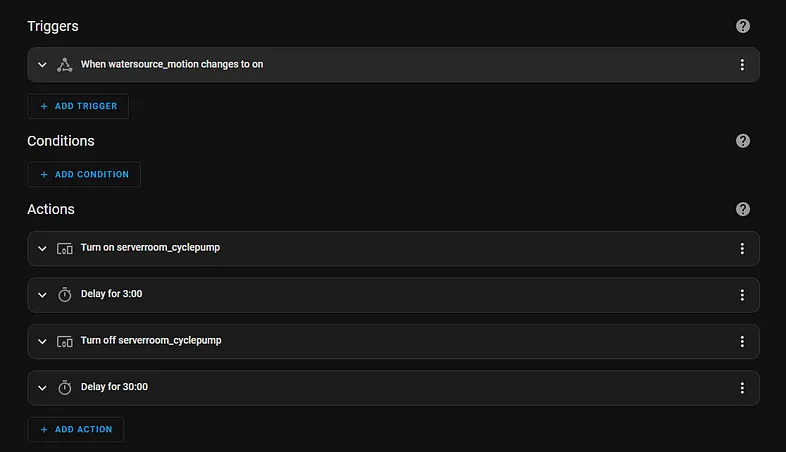Open three-dot menu for Turn on serverroom_cyclepump
The width and height of the screenshot is (786, 452).
point(742,249)
